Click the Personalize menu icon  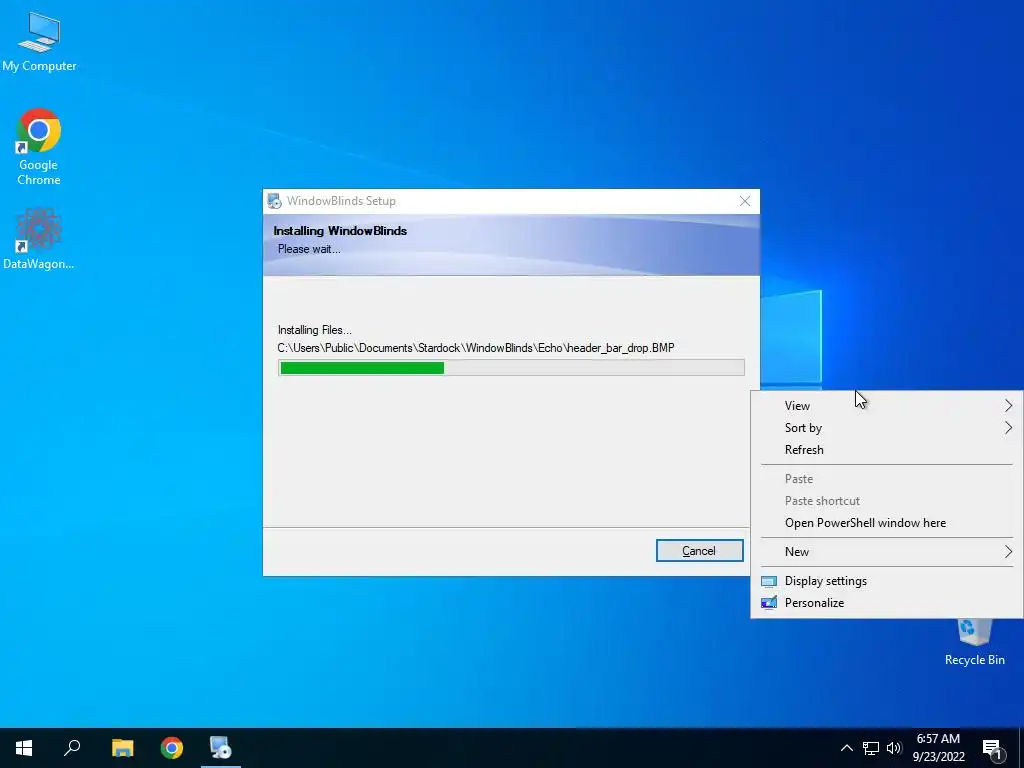pos(769,603)
